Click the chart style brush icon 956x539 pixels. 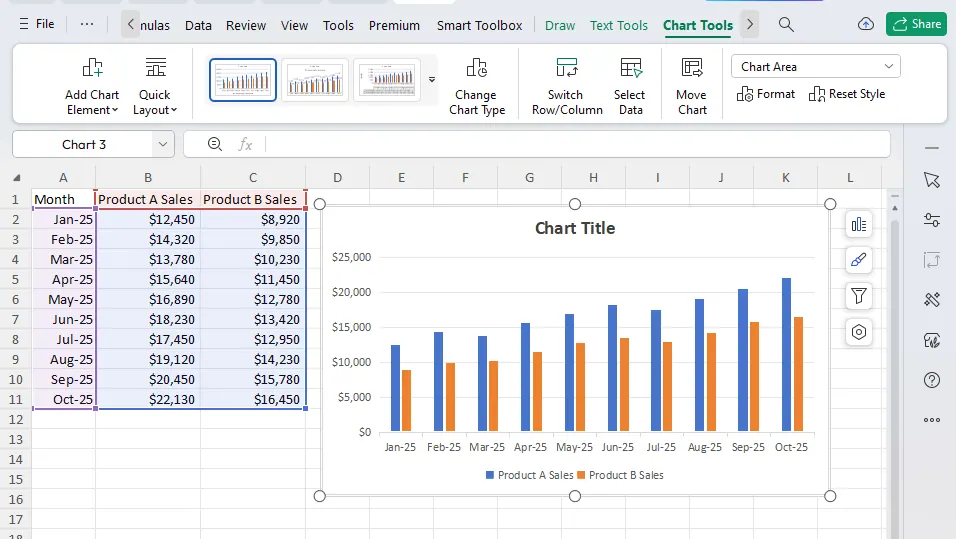858,261
